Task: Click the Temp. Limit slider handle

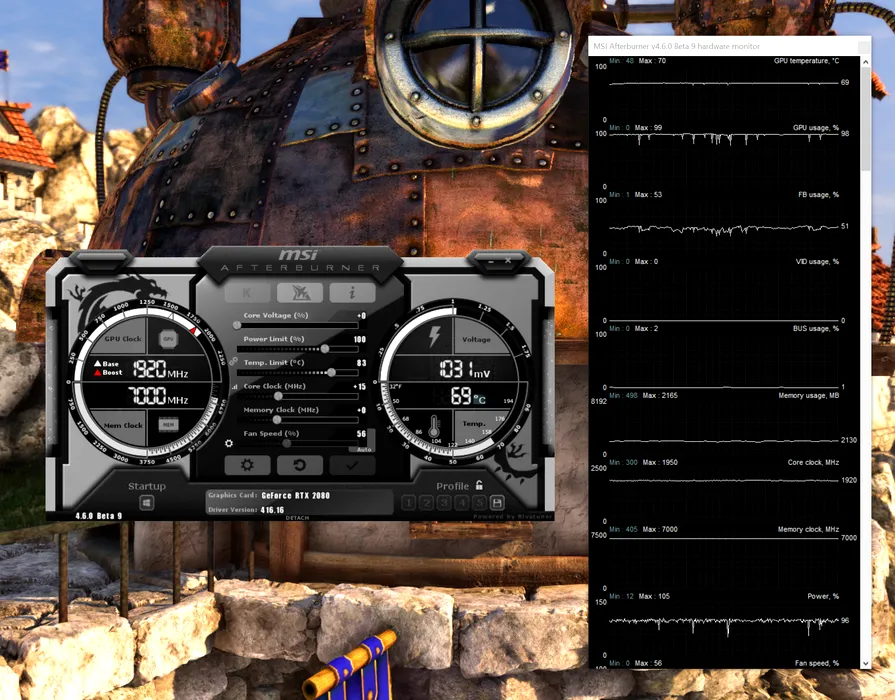Action: pos(331,372)
